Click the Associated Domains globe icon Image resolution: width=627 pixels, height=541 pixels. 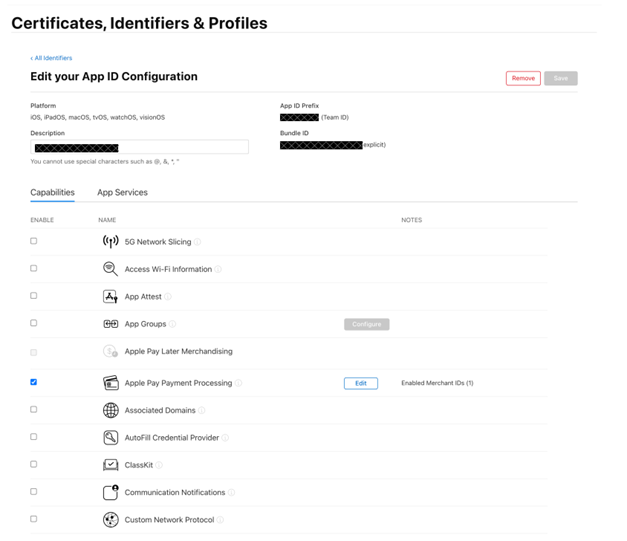pos(111,410)
